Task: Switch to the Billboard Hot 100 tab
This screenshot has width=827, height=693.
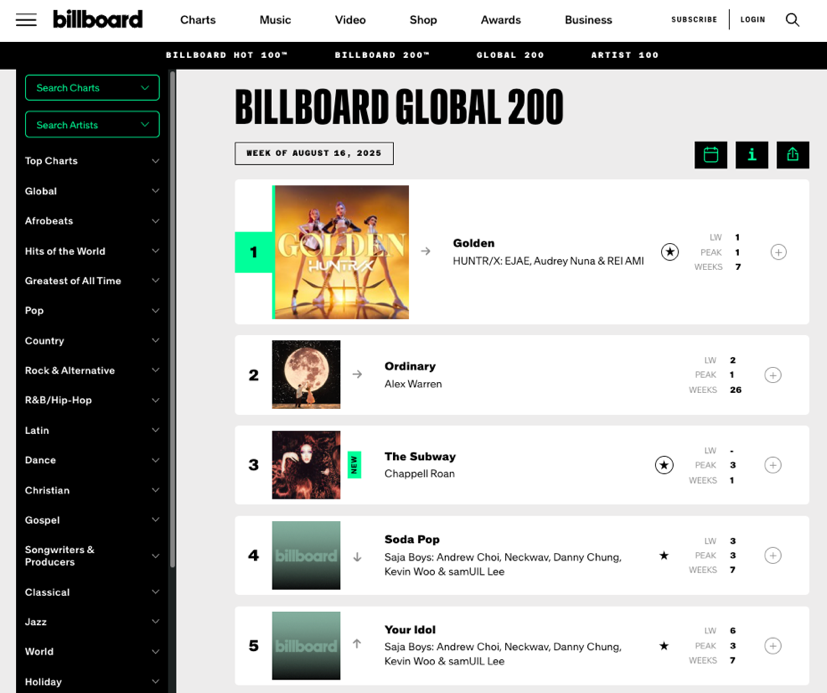Action: click(x=227, y=55)
